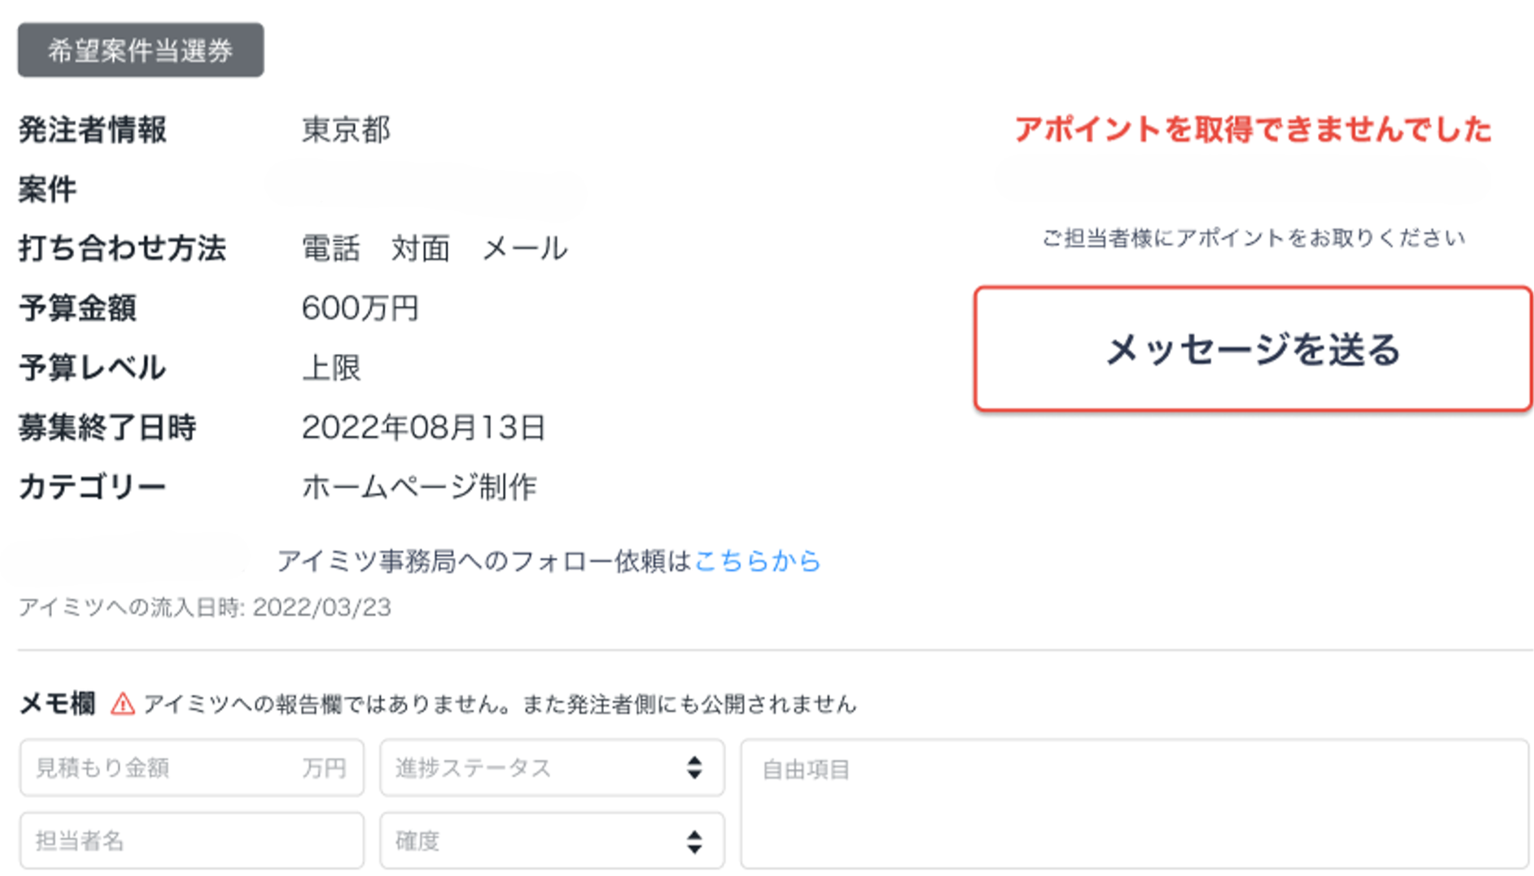Click the アポイントを取得できませんでした status text
1534x876 pixels.
click(1252, 129)
